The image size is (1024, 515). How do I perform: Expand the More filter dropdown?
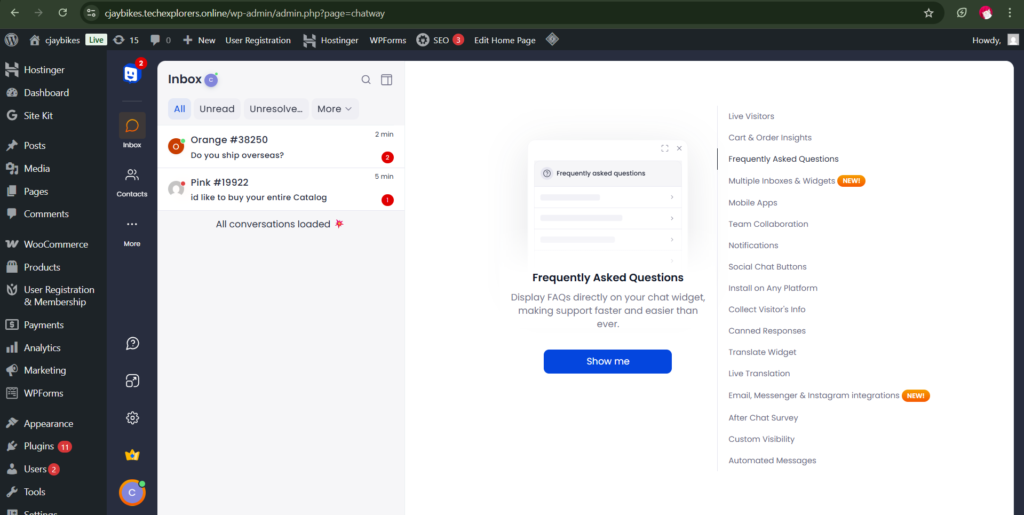(335, 109)
